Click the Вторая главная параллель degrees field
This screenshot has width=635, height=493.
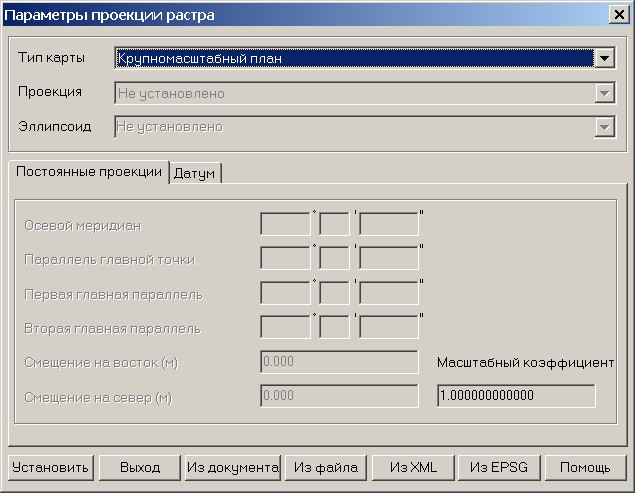tap(285, 326)
